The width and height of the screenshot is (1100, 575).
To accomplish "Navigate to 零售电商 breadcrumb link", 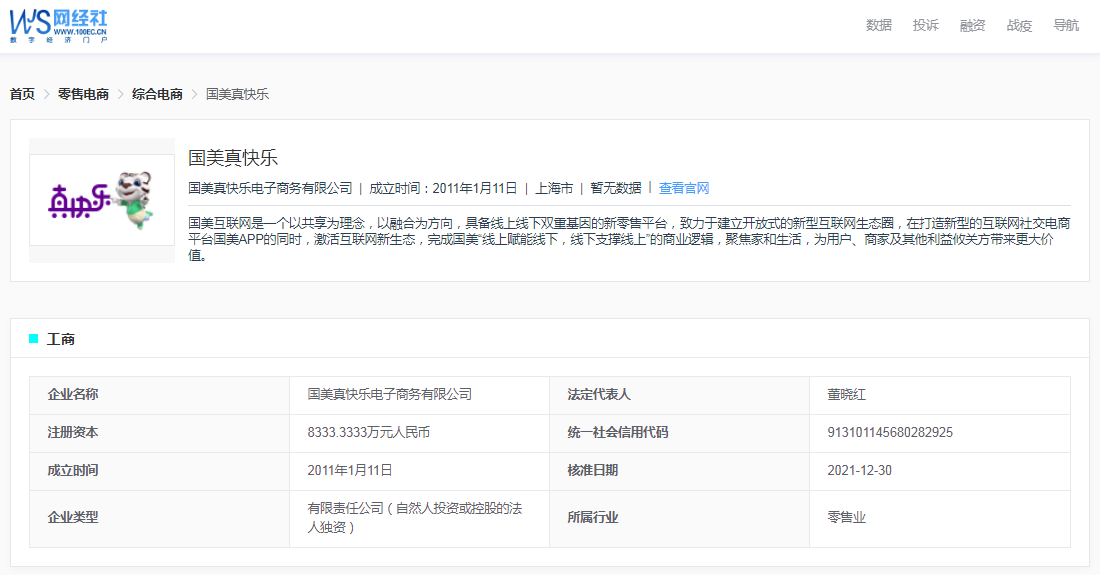I will (x=83, y=94).
